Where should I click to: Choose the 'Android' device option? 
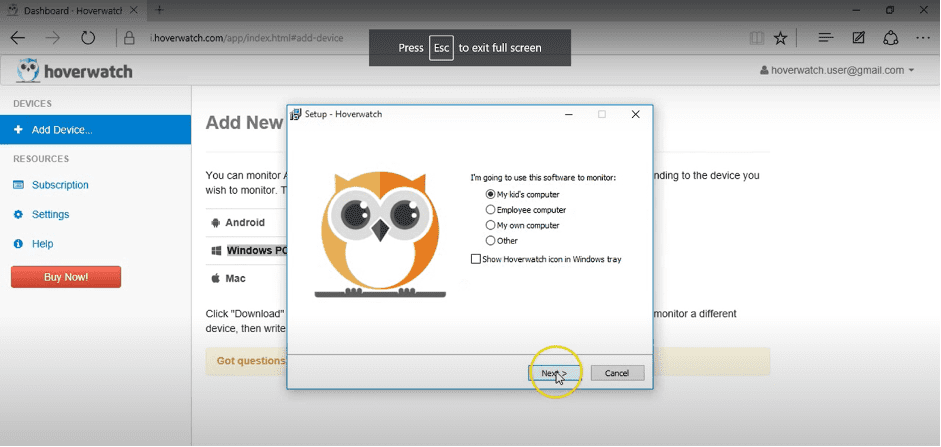(245, 223)
